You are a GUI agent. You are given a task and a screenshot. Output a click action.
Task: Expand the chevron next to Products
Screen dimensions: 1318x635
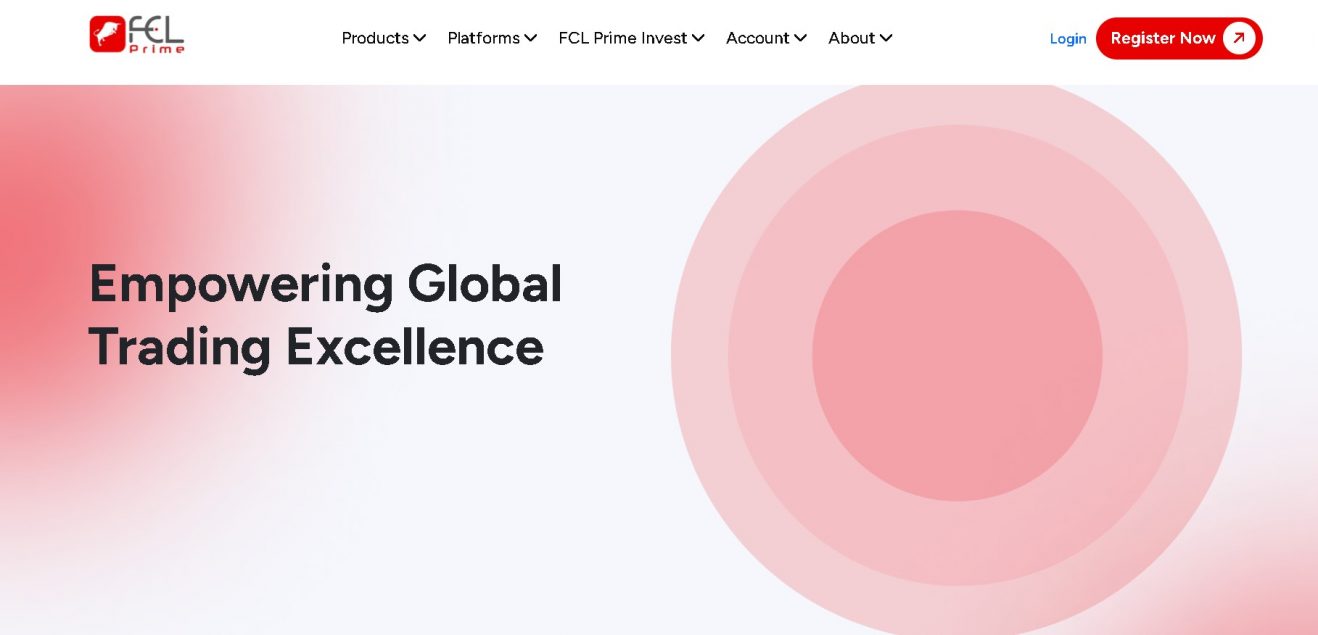pyautogui.click(x=420, y=38)
